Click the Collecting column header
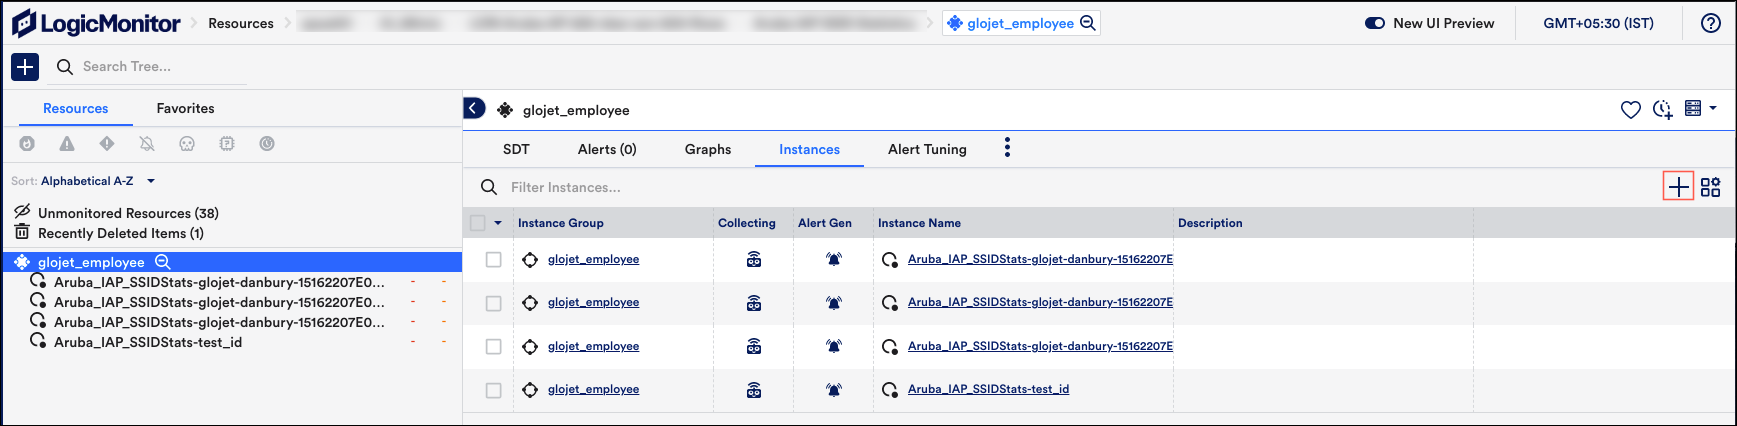This screenshot has width=1737, height=426. [746, 223]
